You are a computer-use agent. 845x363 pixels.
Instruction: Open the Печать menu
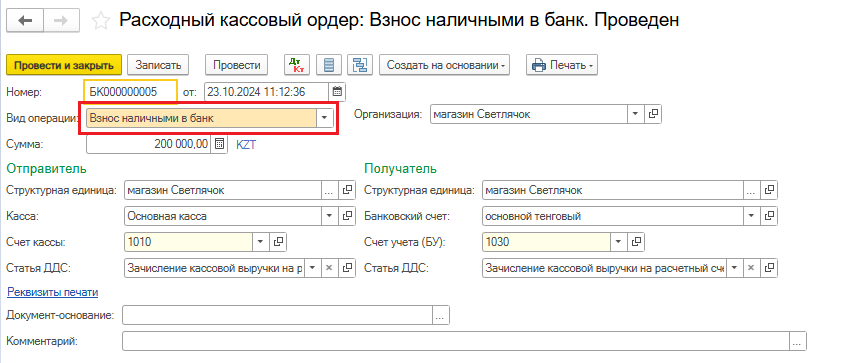(x=562, y=65)
